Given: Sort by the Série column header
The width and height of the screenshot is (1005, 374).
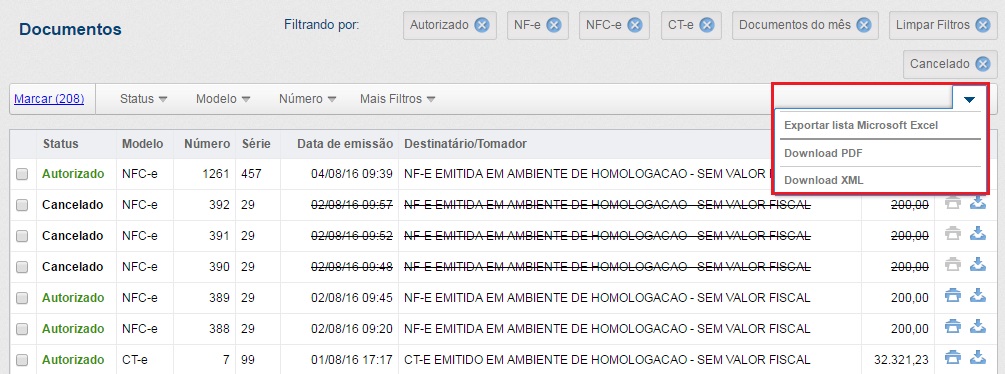Looking at the screenshot, I should [256, 143].
